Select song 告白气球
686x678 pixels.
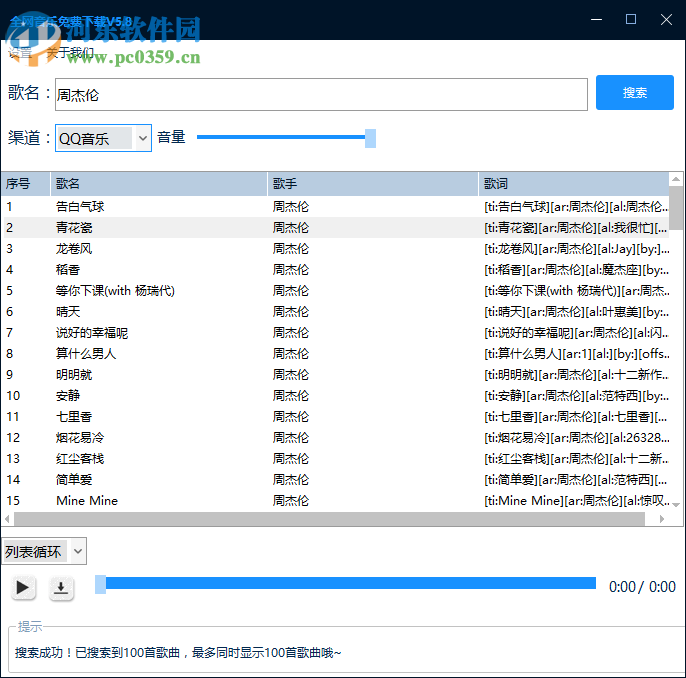tap(80, 206)
